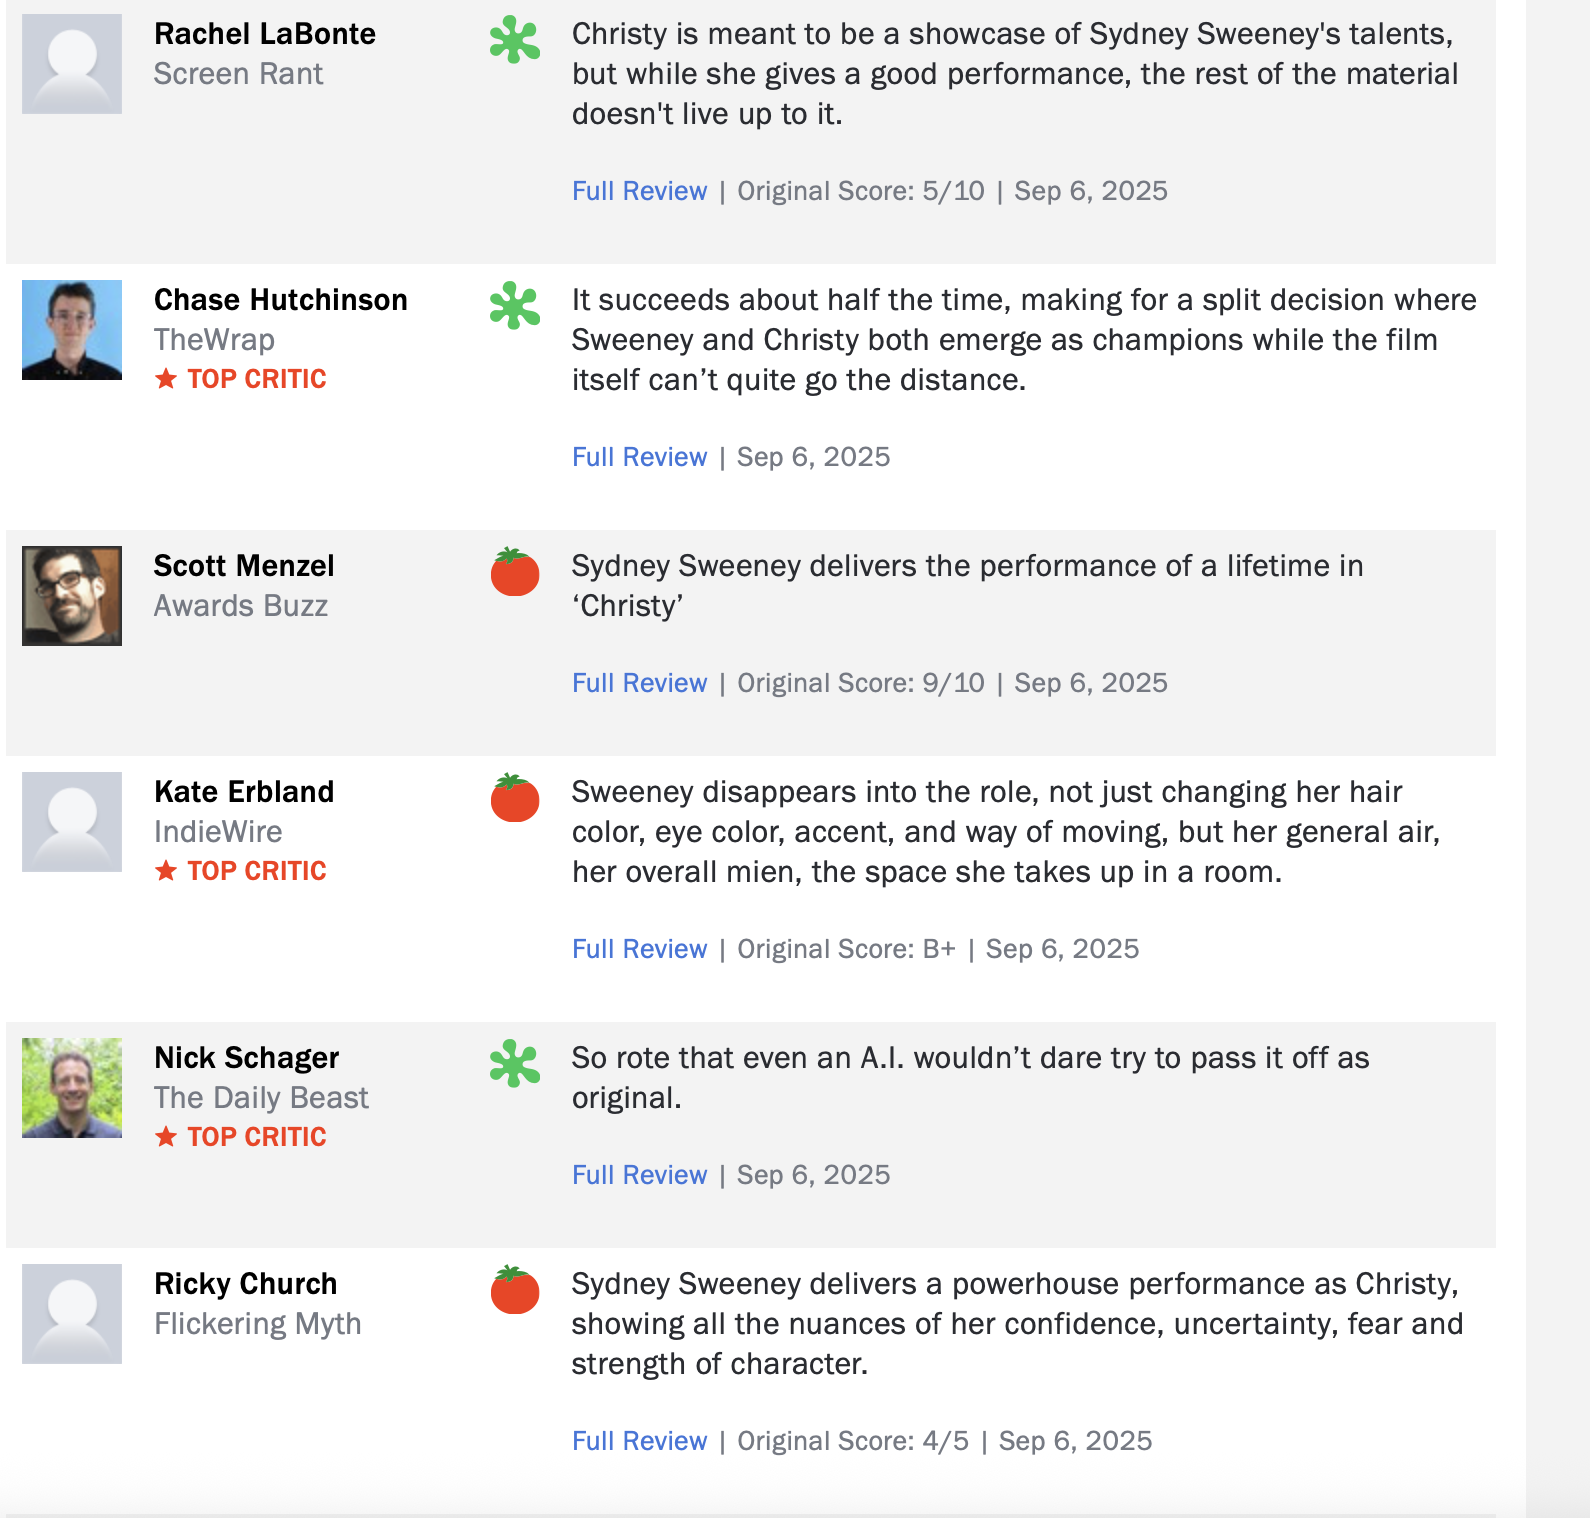The height and width of the screenshot is (1518, 1590).
Task: Click the fresh tomato icon beside Kate Erbland's review
Action: tap(515, 798)
